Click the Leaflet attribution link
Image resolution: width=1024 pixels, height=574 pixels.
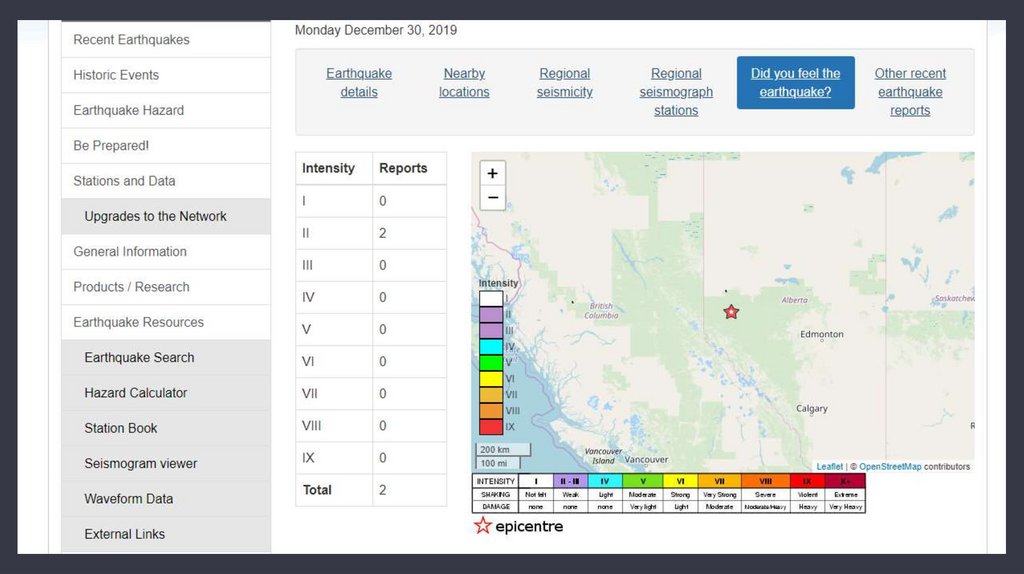(829, 467)
